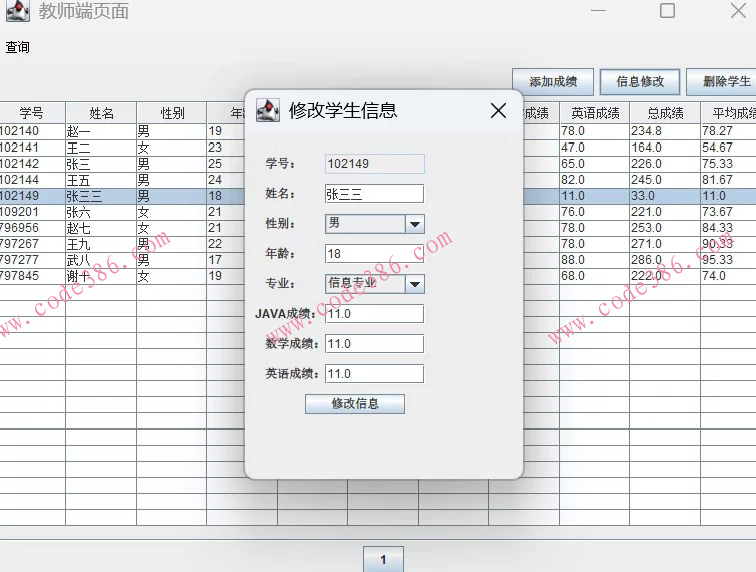Click the 删除学生 button
Screen dimensions: 756x572
click(x=722, y=82)
